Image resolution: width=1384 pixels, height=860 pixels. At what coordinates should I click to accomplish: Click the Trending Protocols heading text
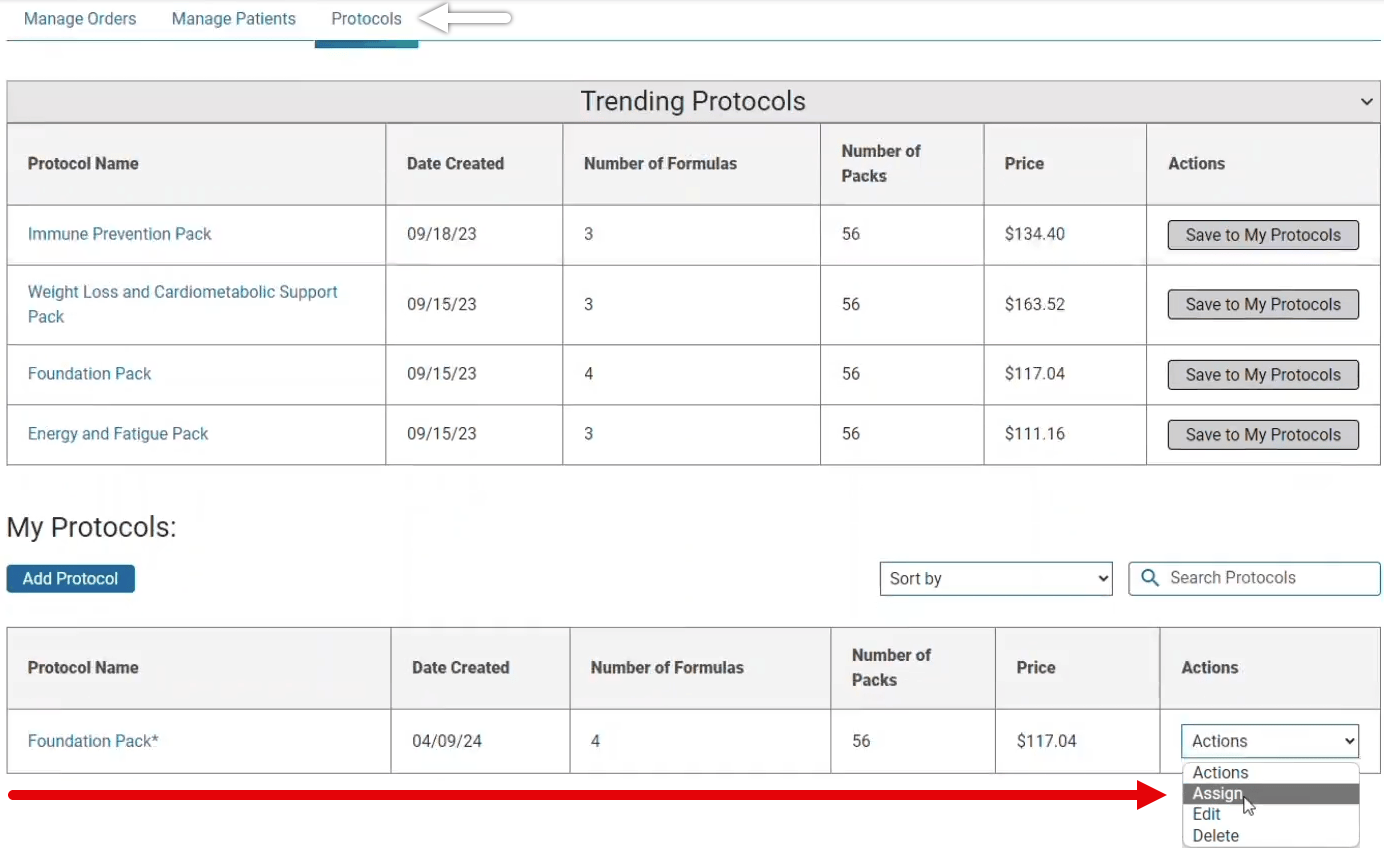(693, 101)
